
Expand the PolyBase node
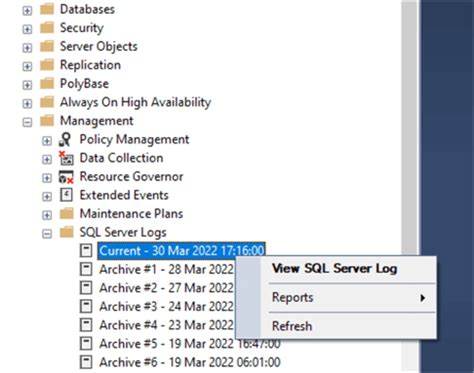point(27,85)
